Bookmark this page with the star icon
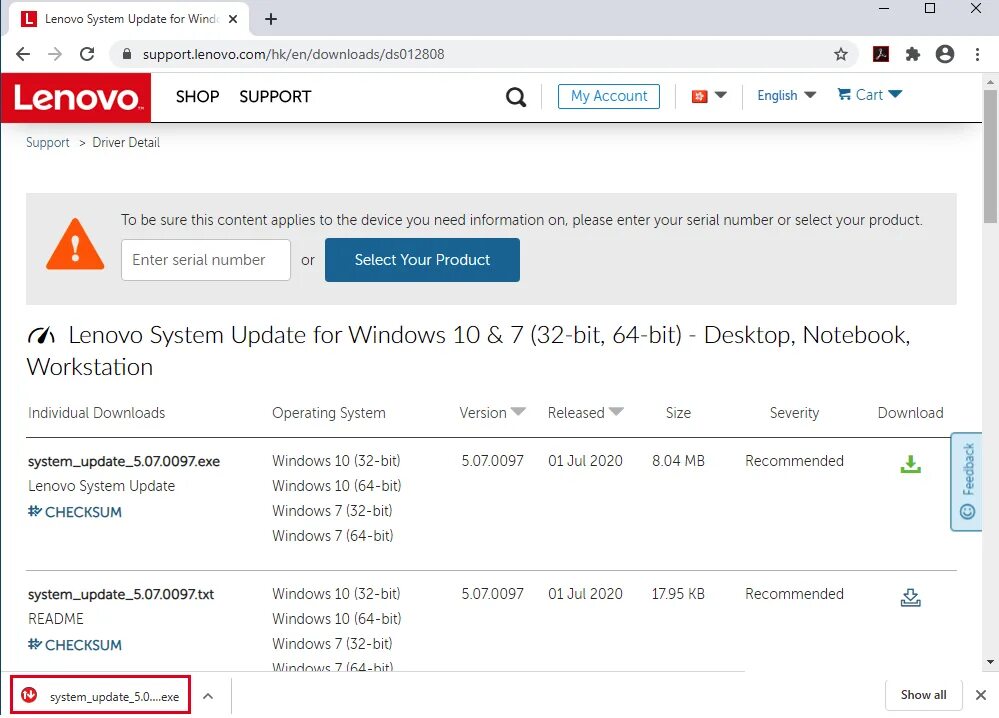 [841, 54]
